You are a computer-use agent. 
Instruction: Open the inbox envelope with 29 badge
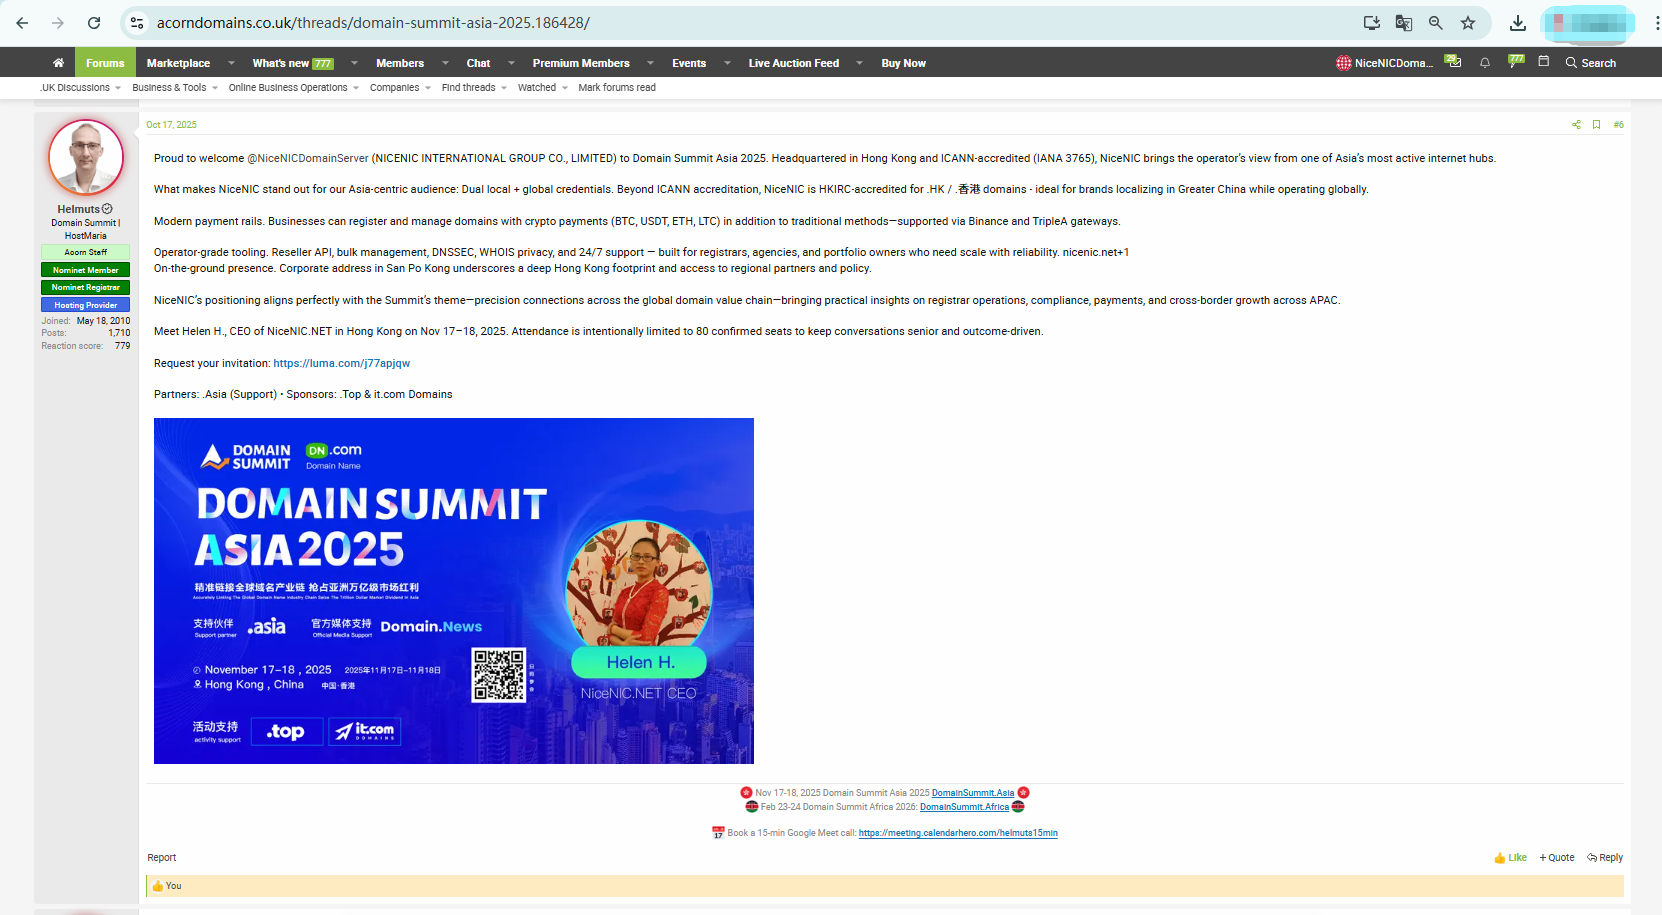[x=1453, y=62]
